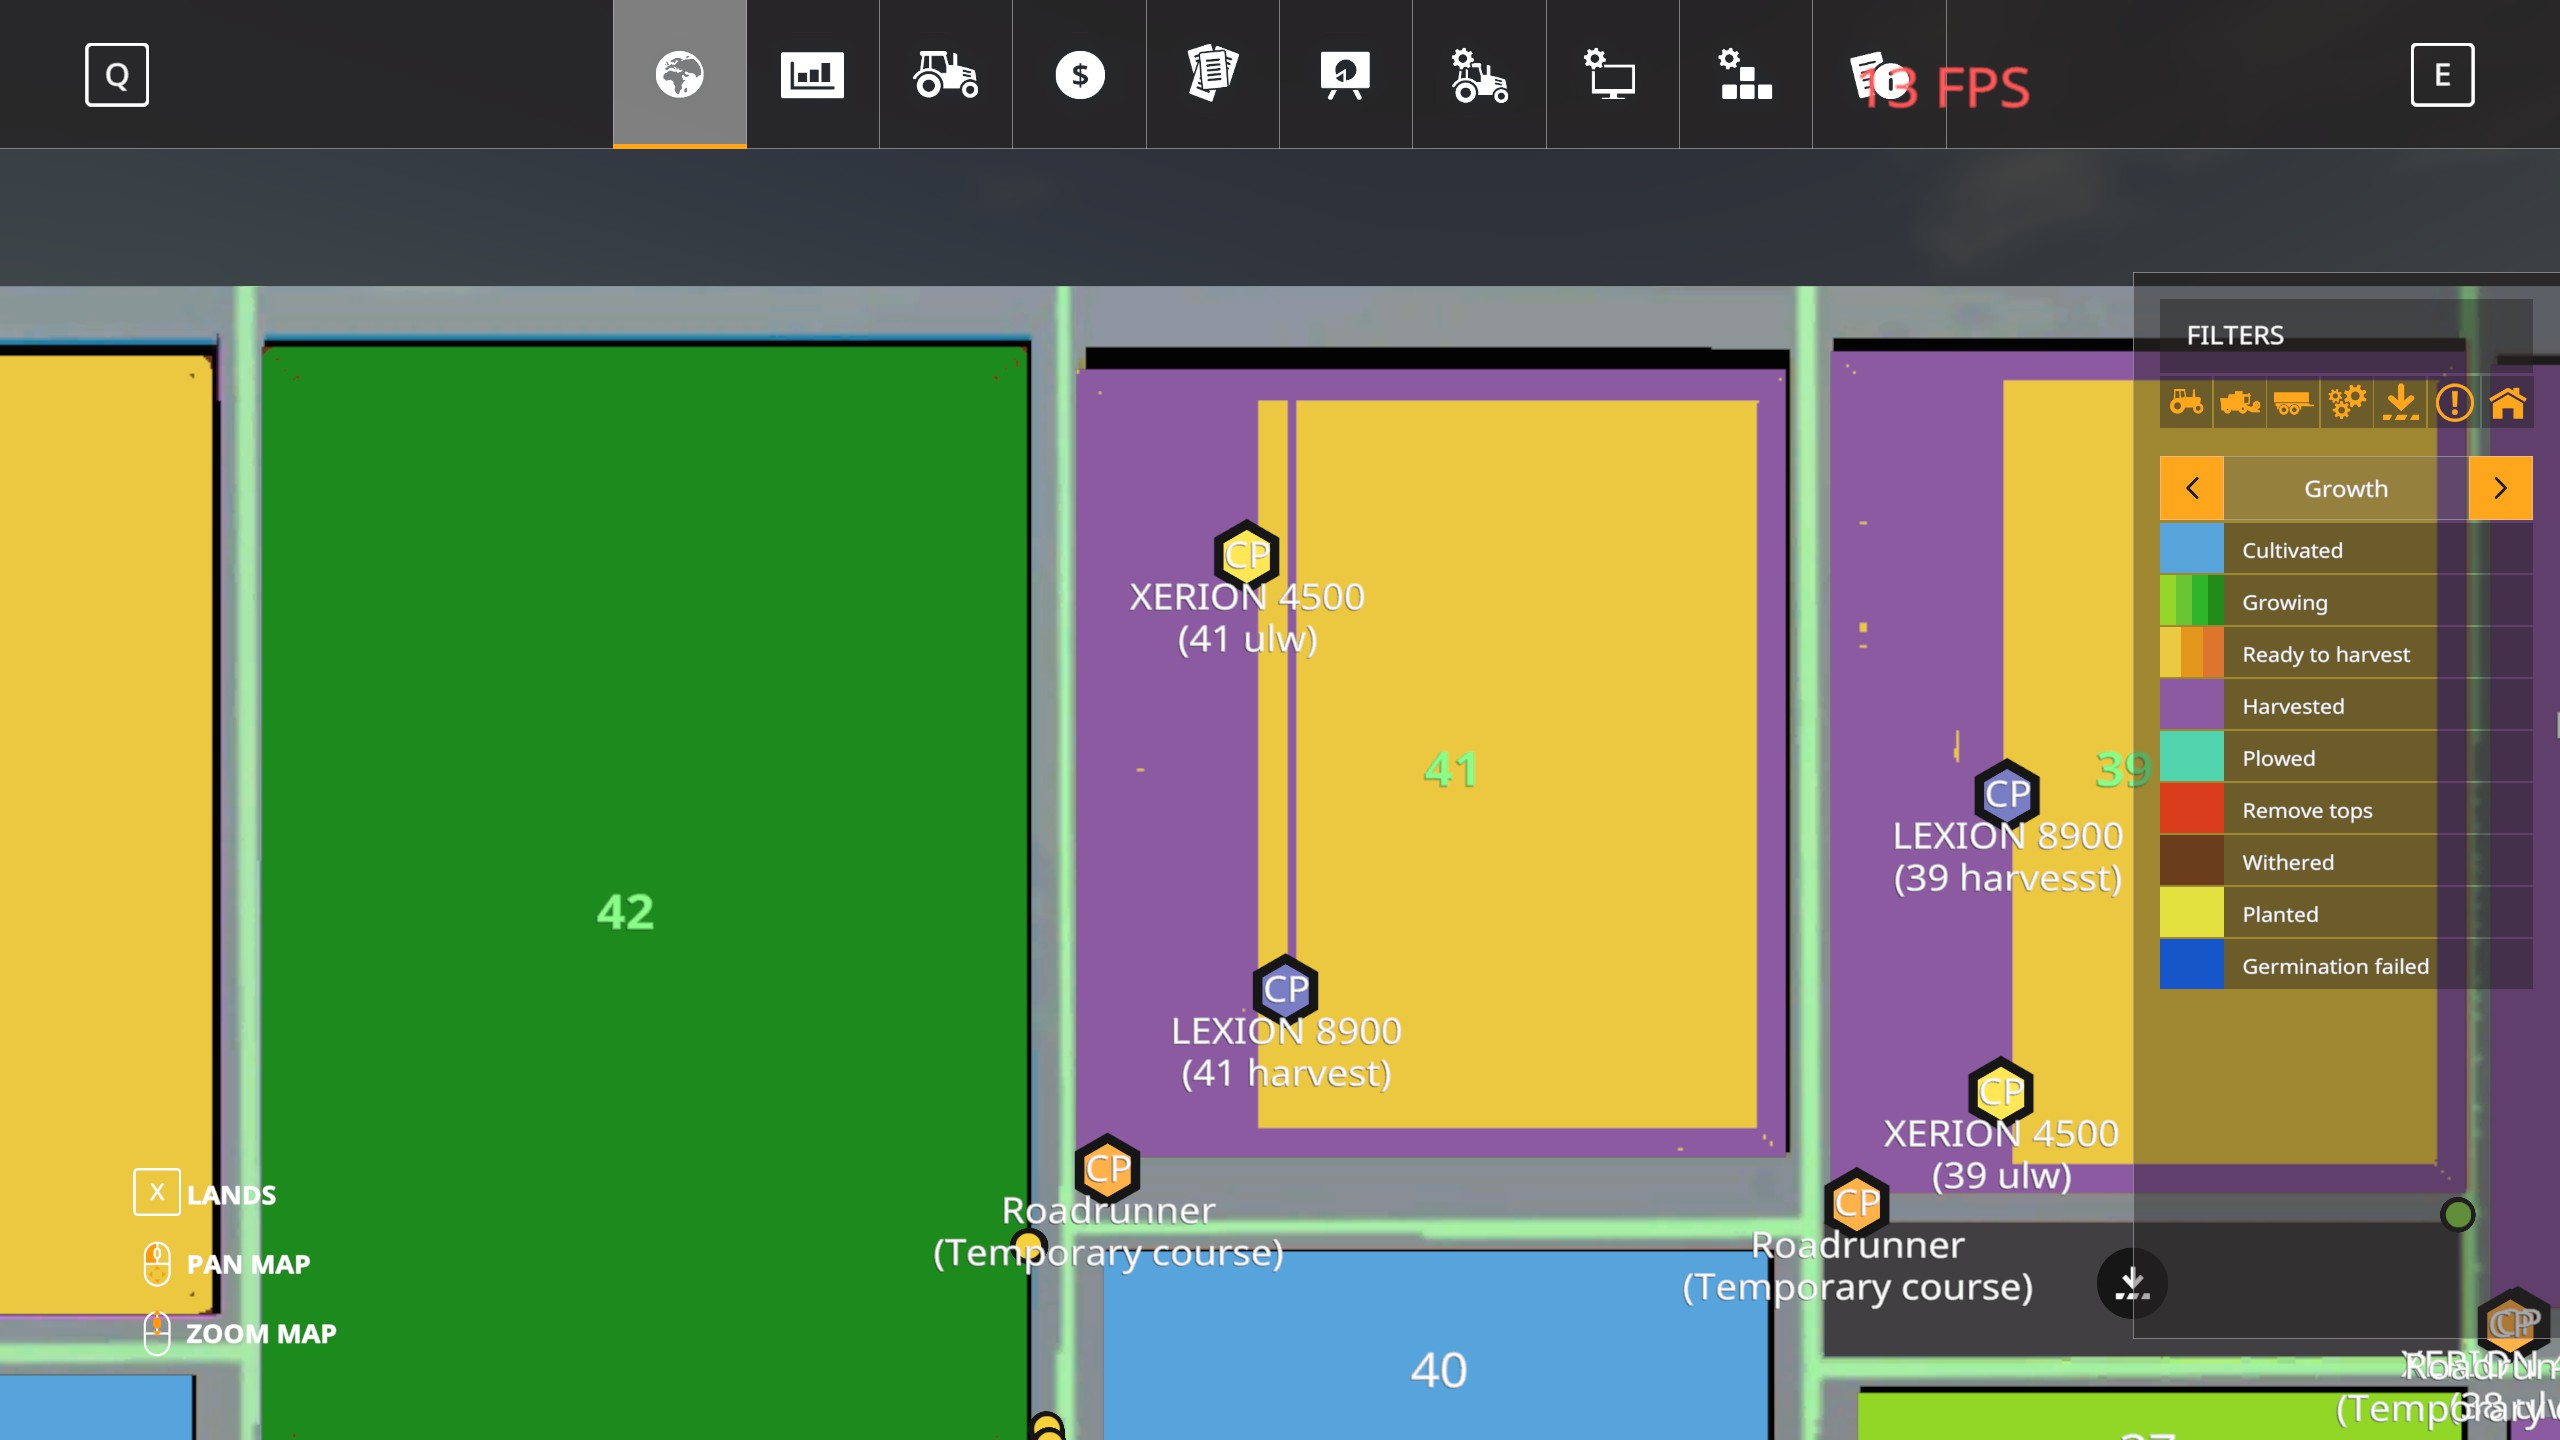Toggle the exclamation mark filter
Screen dimensions: 2560x1440
tap(2454, 403)
